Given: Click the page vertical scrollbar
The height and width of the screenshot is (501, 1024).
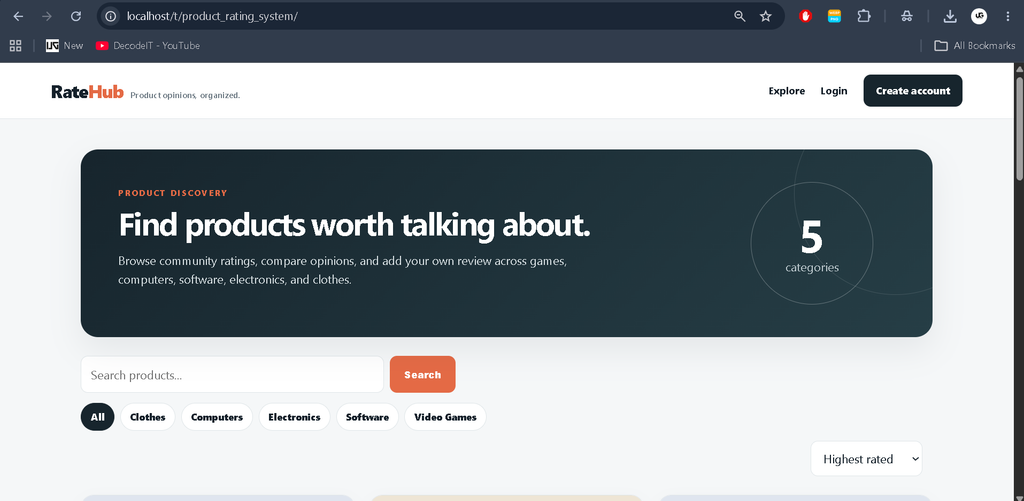Looking at the screenshot, I should (1019, 127).
